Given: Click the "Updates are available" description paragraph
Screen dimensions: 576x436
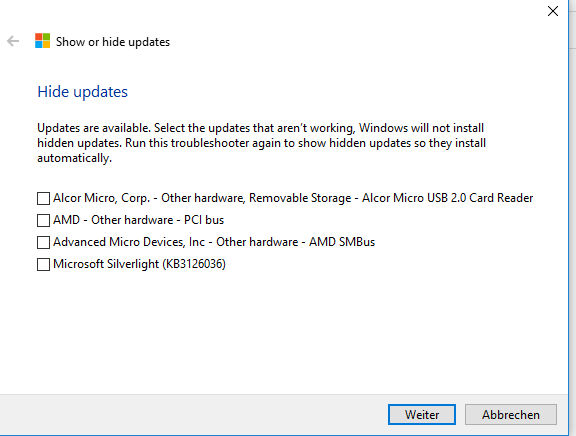Looking at the screenshot, I should click(x=262, y=143).
